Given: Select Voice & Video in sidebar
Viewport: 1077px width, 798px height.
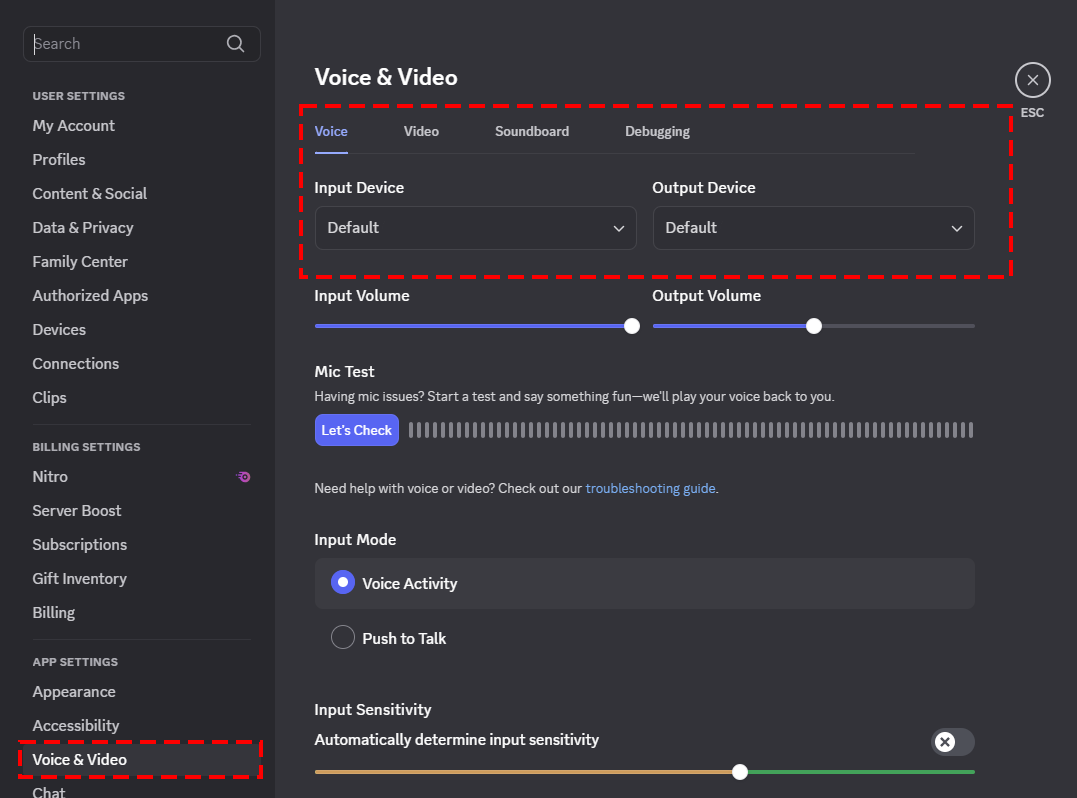Looking at the screenshot, I should click(x=141, y=760).
